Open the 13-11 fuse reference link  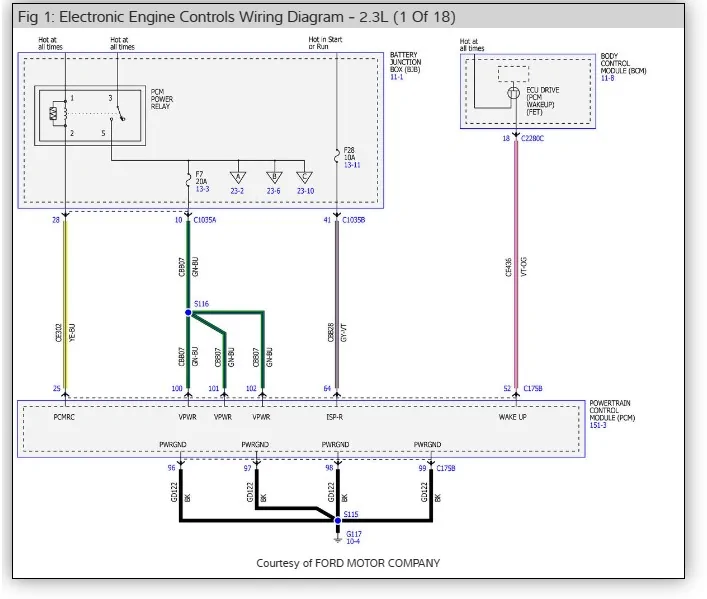coord(352,165)
